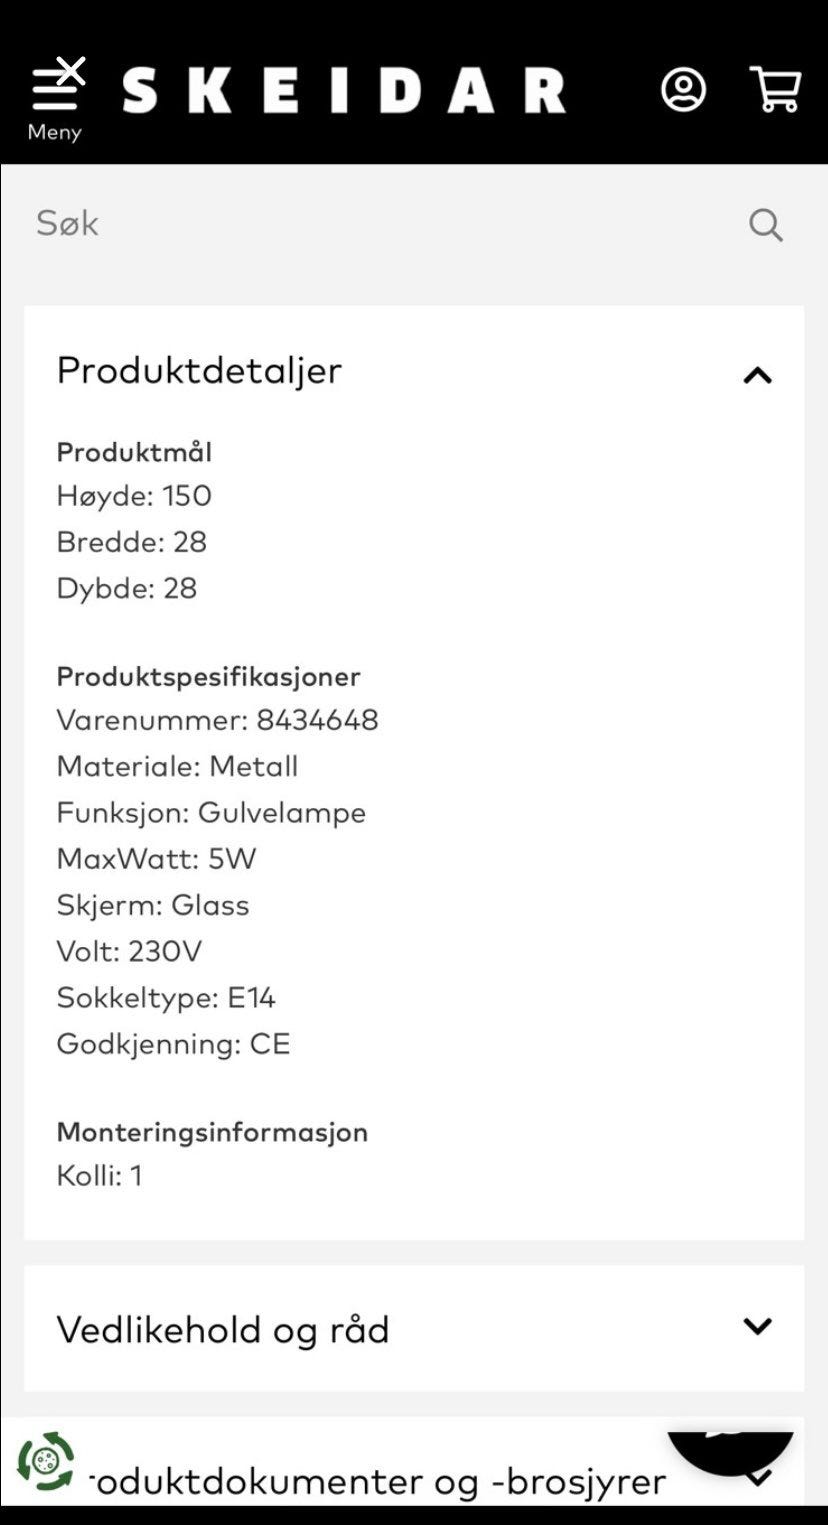Click the magnifying glass search icon
The image size is (828, 1525).
[765, 225]
